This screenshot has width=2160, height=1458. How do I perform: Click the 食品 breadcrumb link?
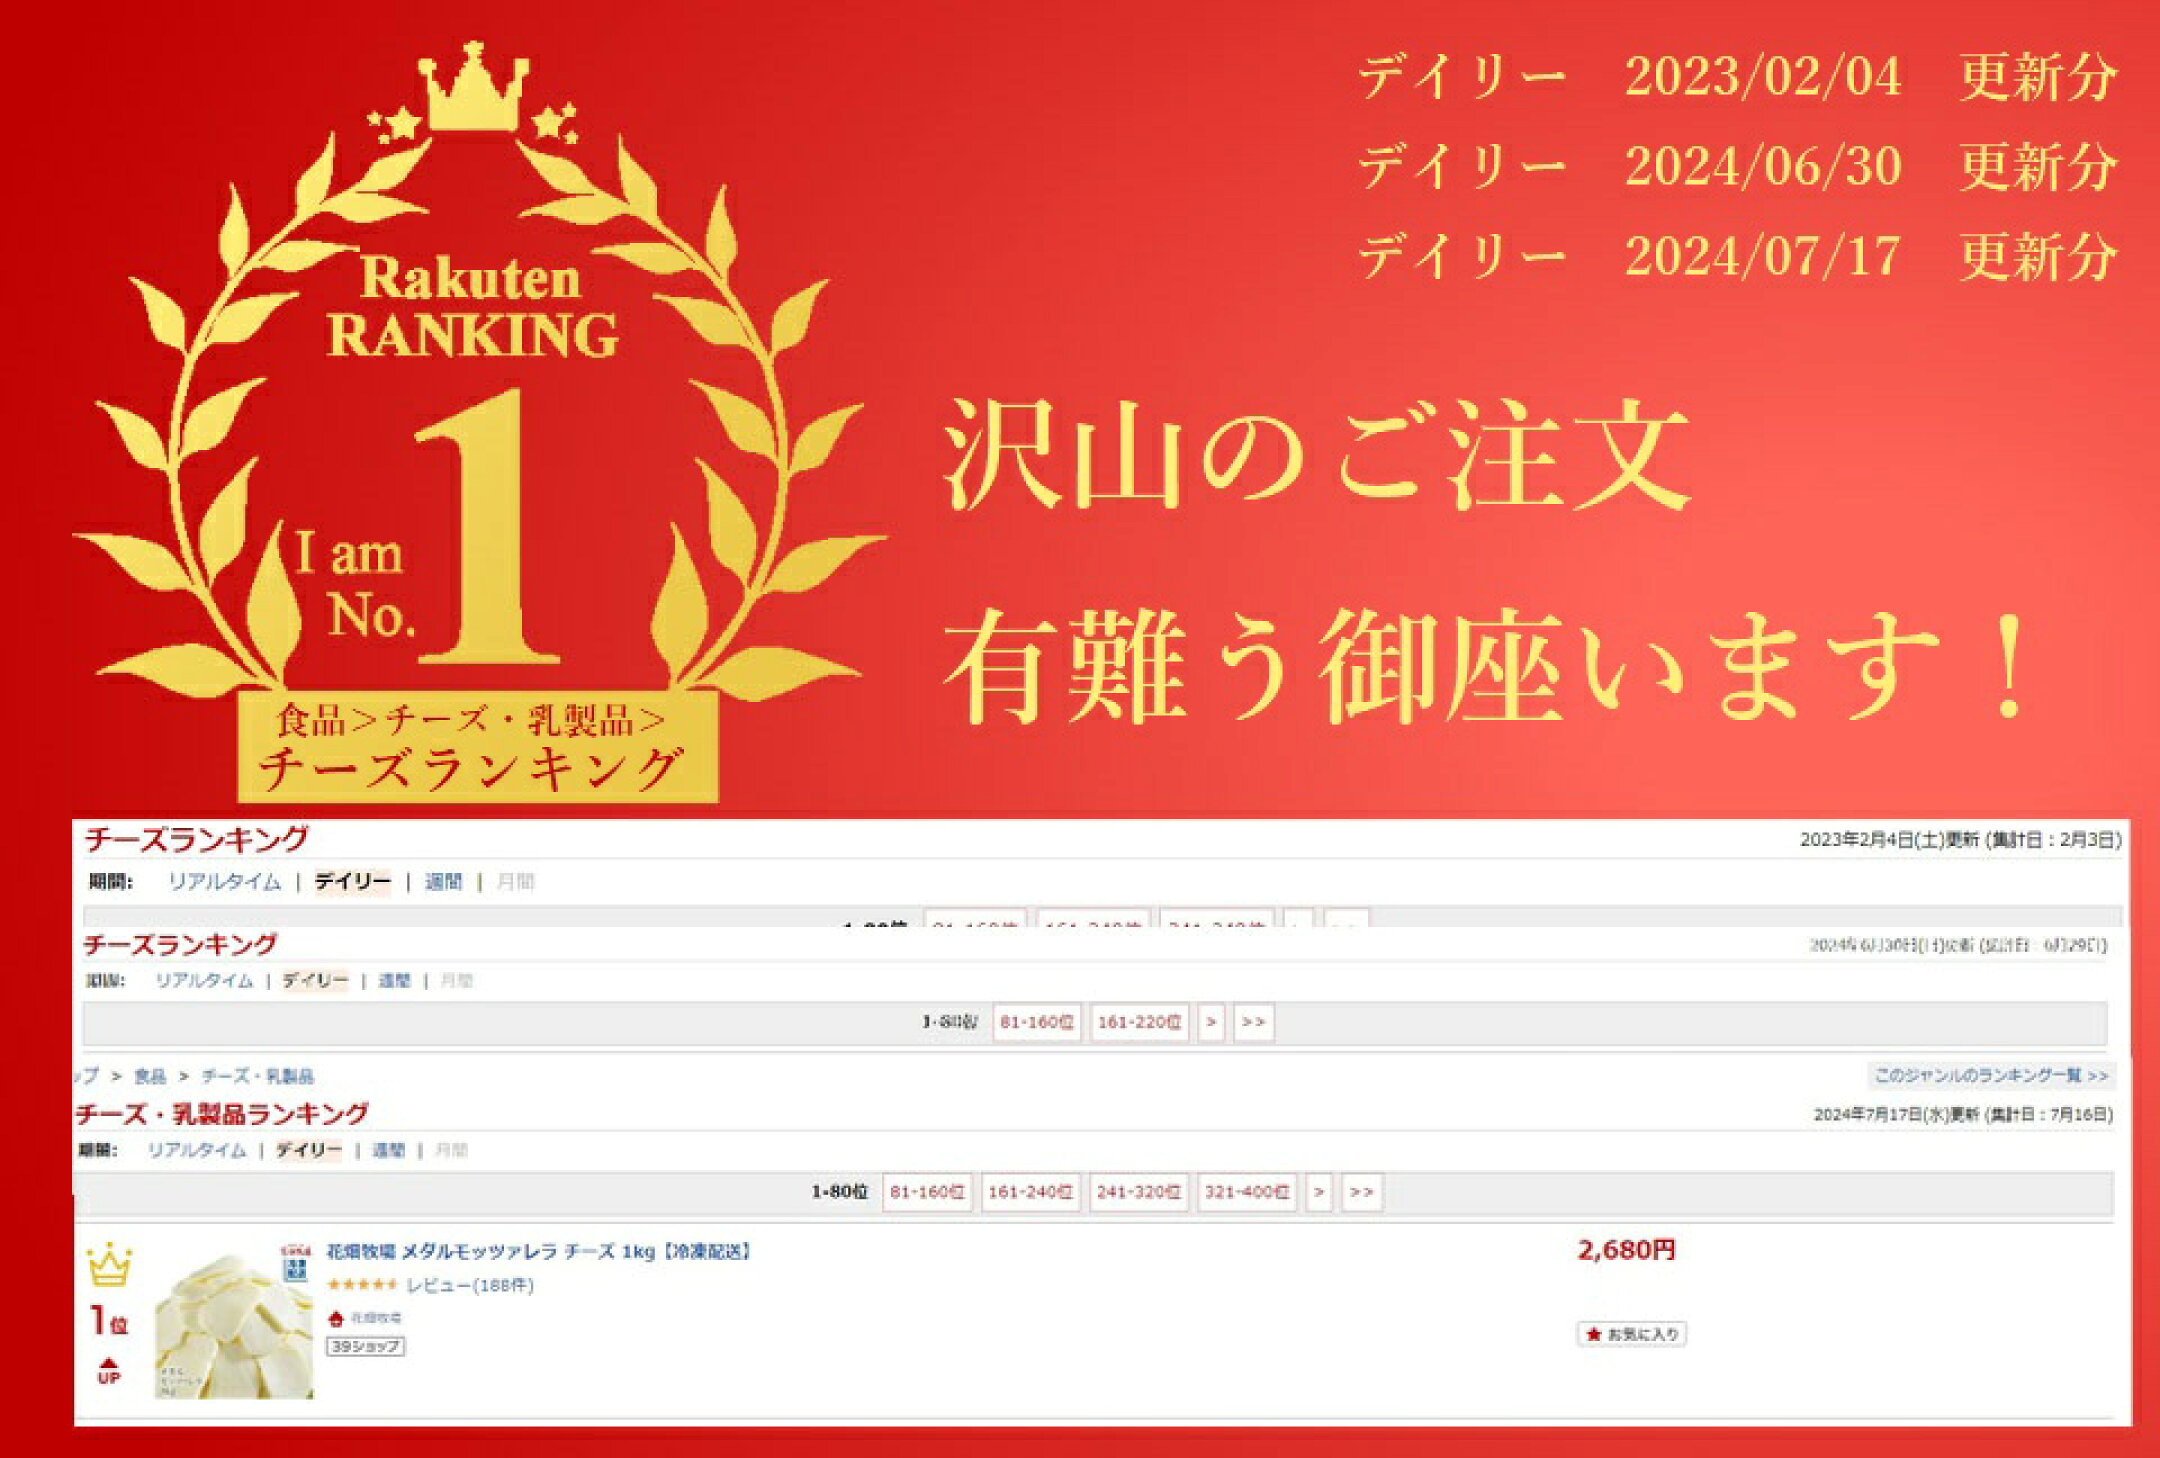click(x=150, y=1076)
